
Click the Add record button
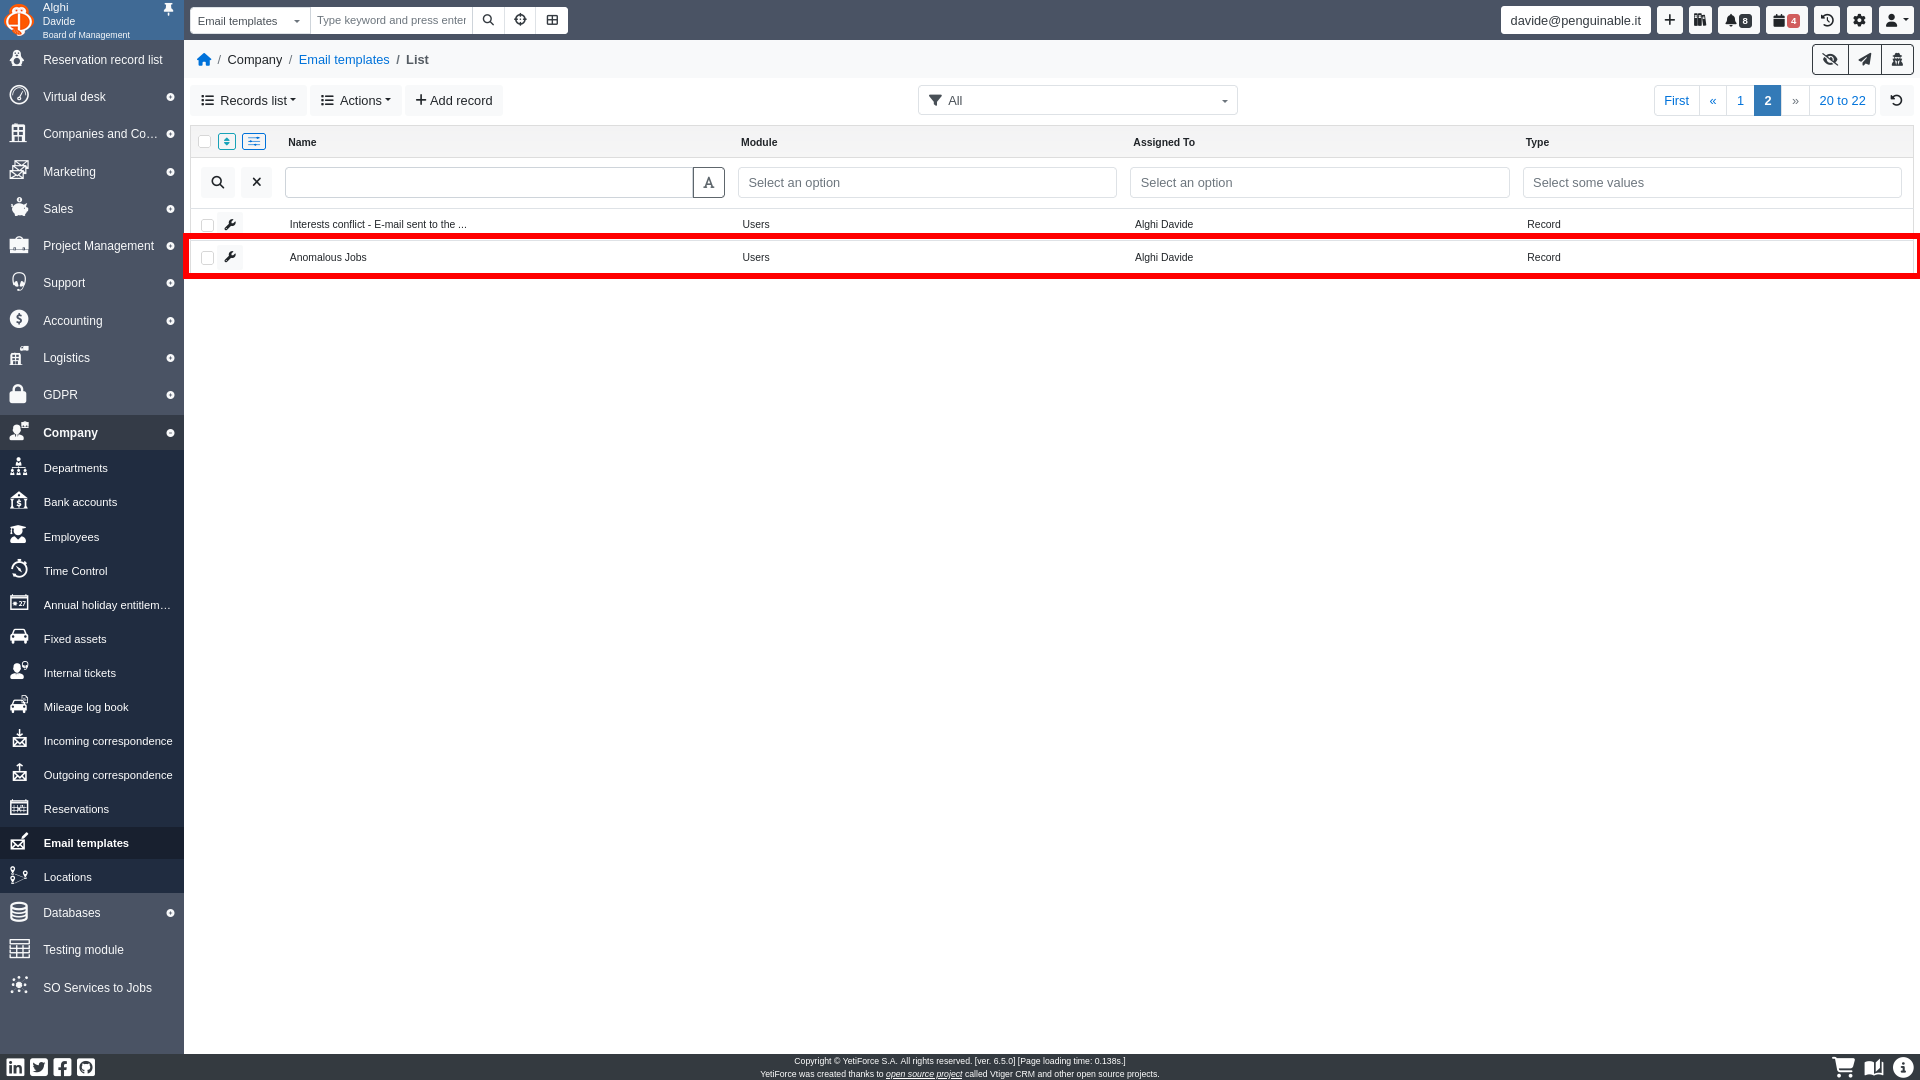coord(454,100)
